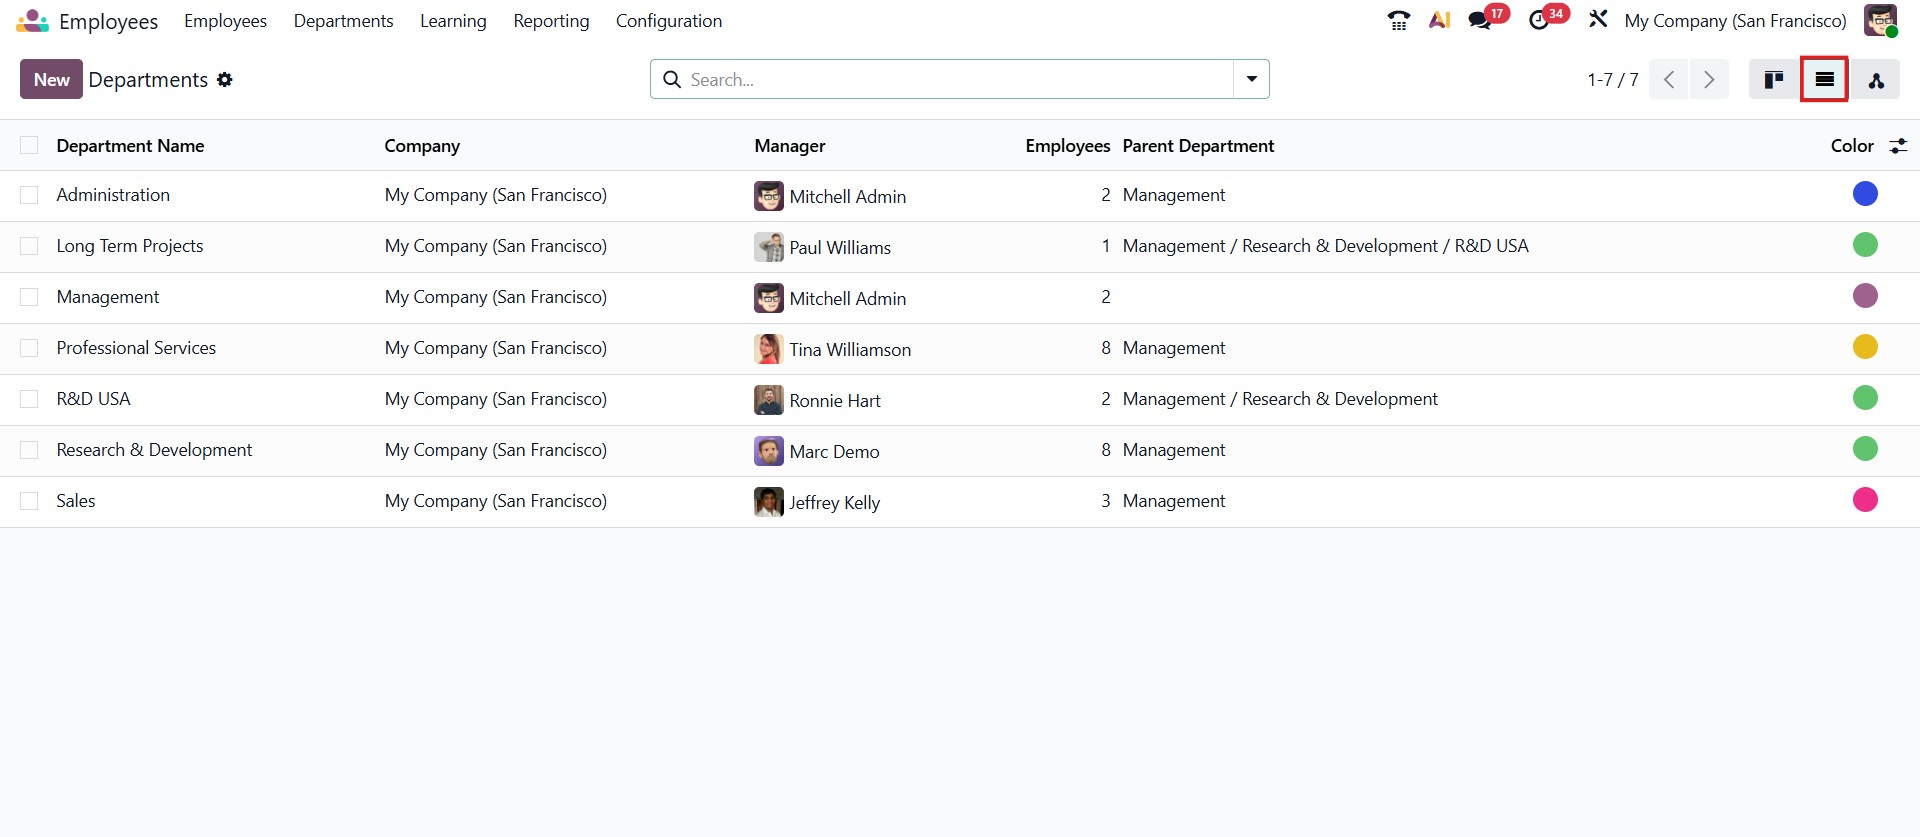Open the Departments gear settings icon

225,80
